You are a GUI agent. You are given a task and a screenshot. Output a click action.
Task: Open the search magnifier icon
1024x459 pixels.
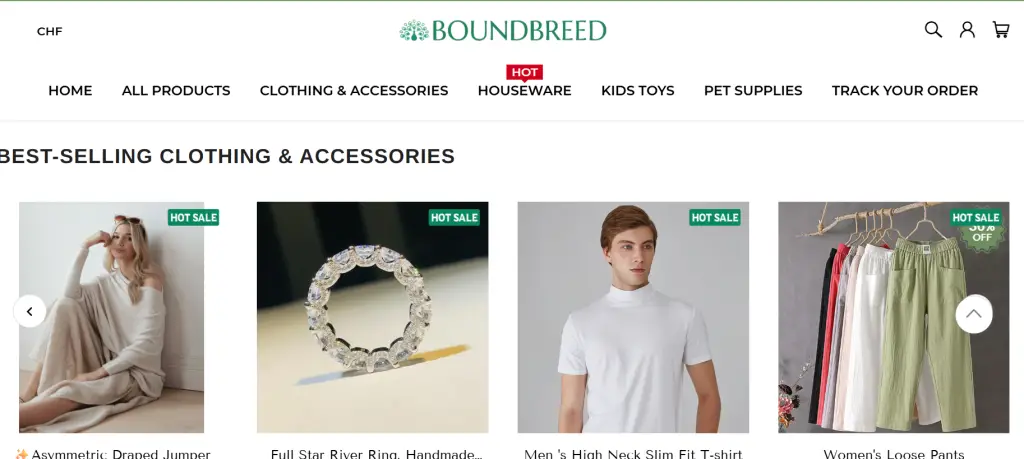pyautogui.click(x=933, y=29)
